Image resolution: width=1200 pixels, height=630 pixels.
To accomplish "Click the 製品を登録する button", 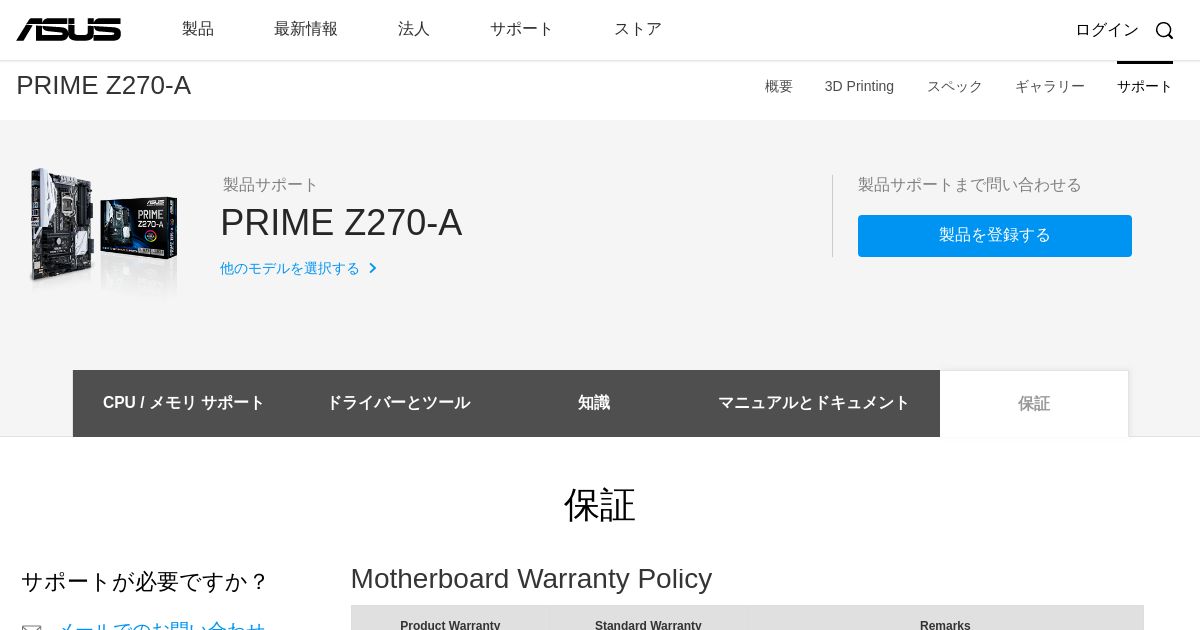I will coord(995,236).
